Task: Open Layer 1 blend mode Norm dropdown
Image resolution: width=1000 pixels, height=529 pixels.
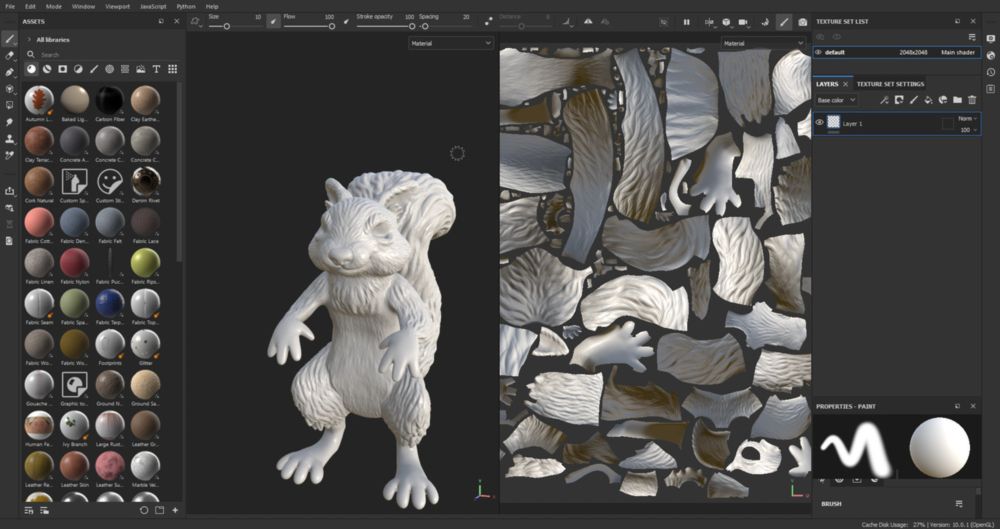Action: [967, 118]
